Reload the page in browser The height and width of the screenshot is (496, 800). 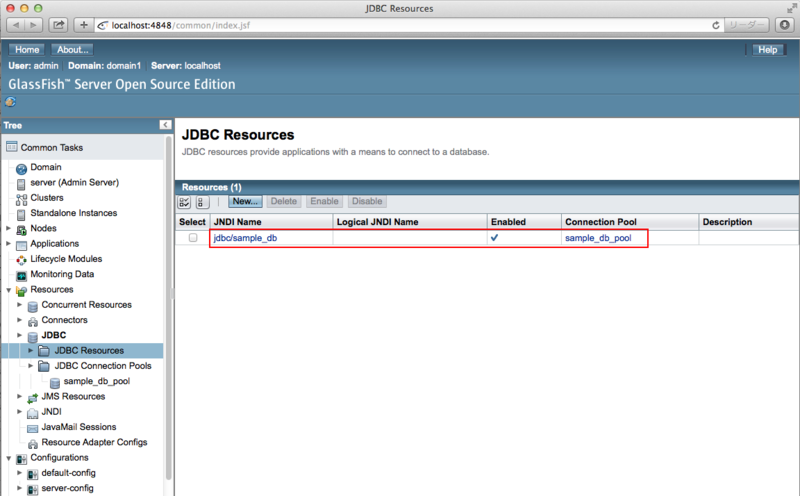715,26
